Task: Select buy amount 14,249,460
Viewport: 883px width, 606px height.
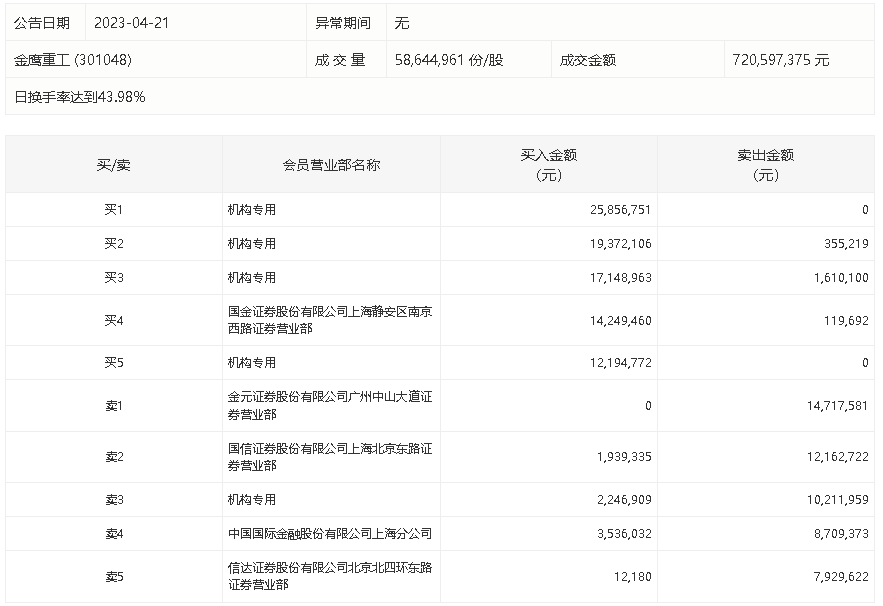Action: pyautogui.click(x=621, y=320)
